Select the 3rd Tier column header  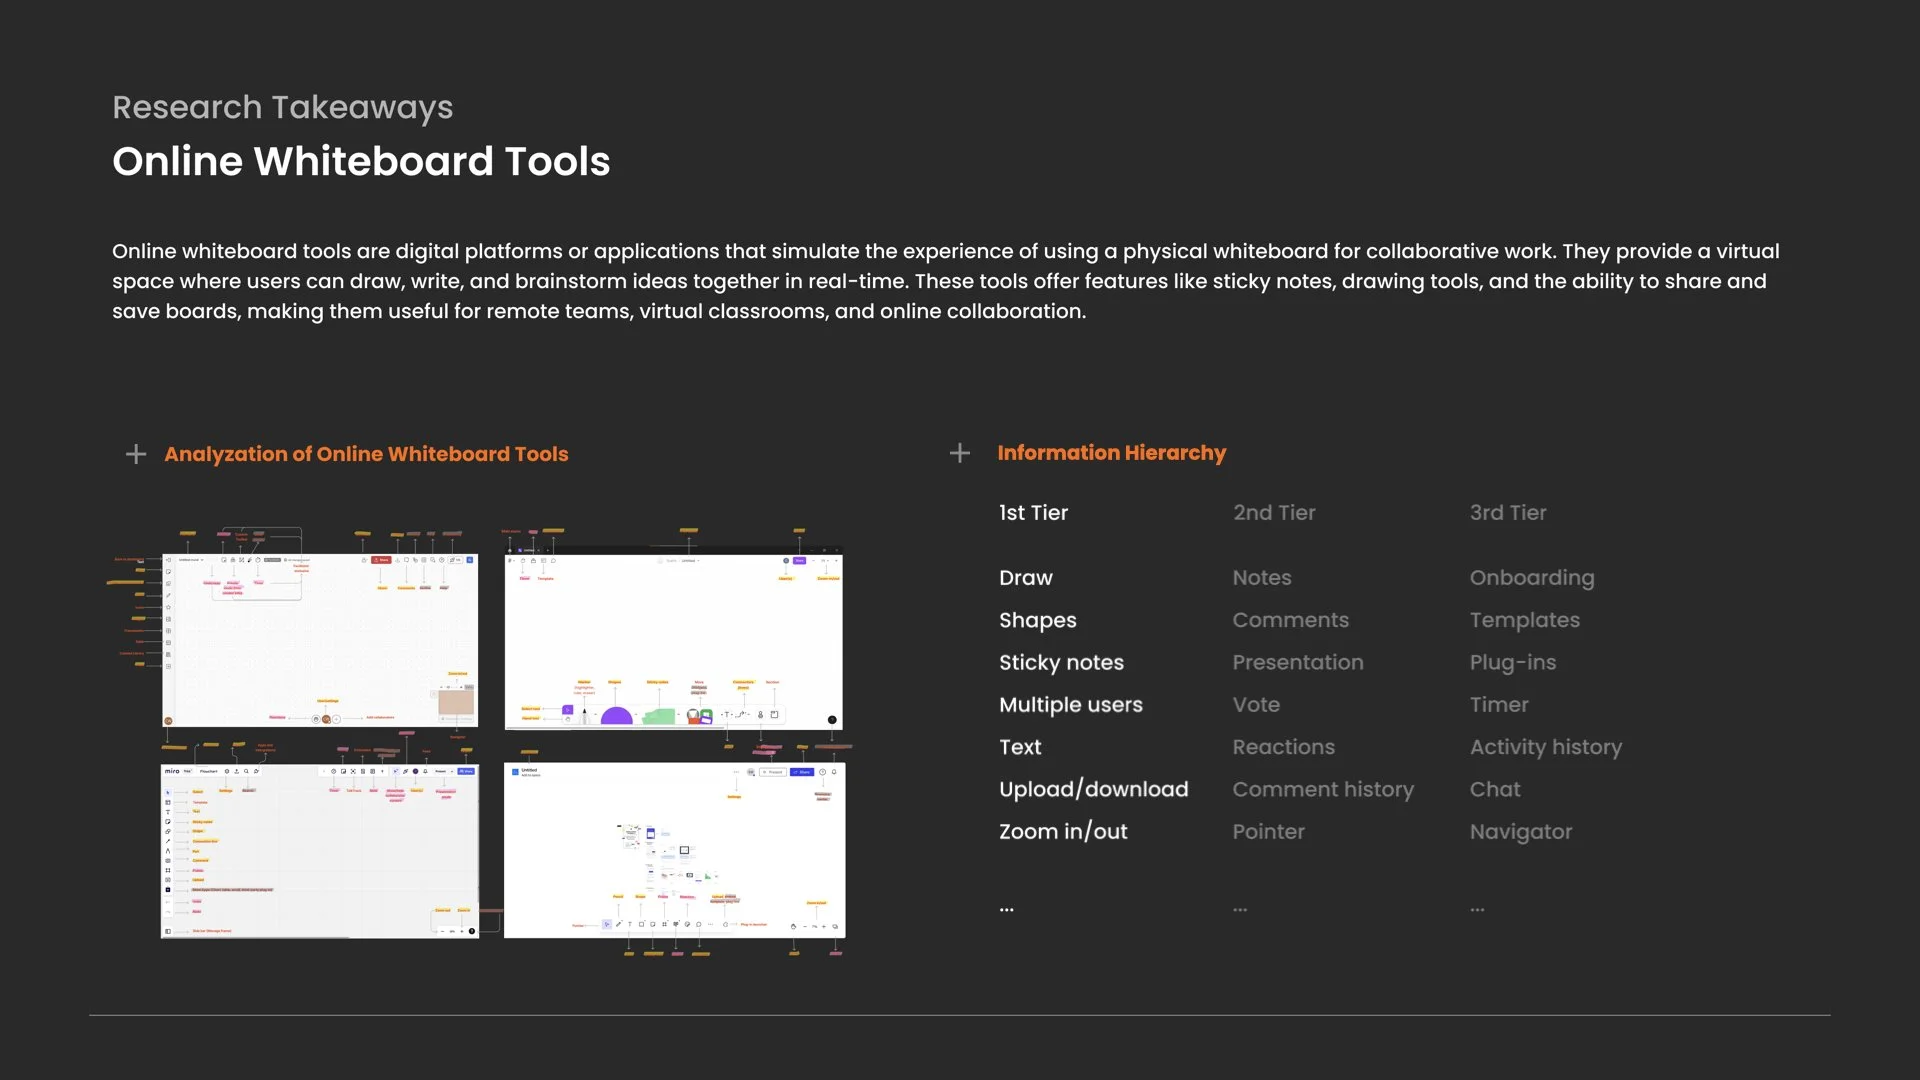1507,513
